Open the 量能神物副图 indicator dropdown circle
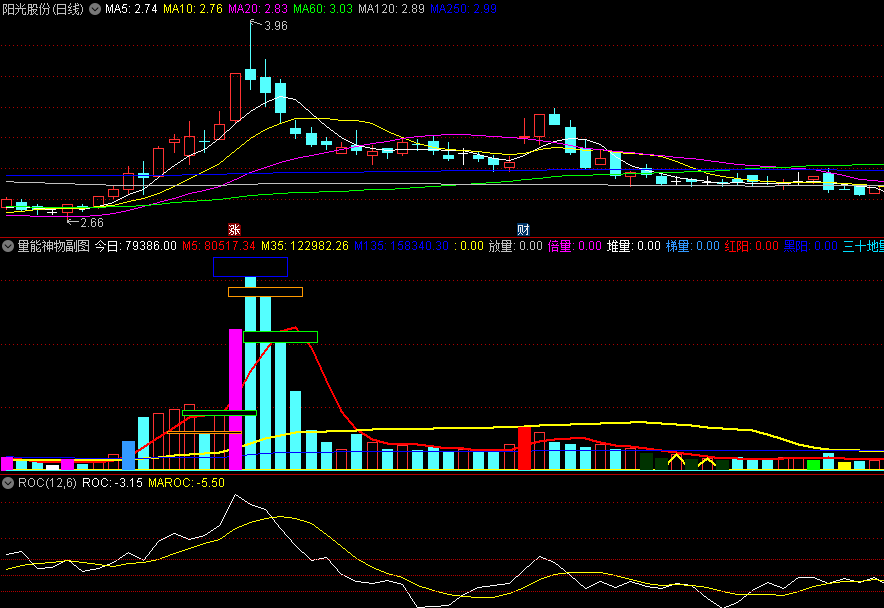 click(8, 246)
